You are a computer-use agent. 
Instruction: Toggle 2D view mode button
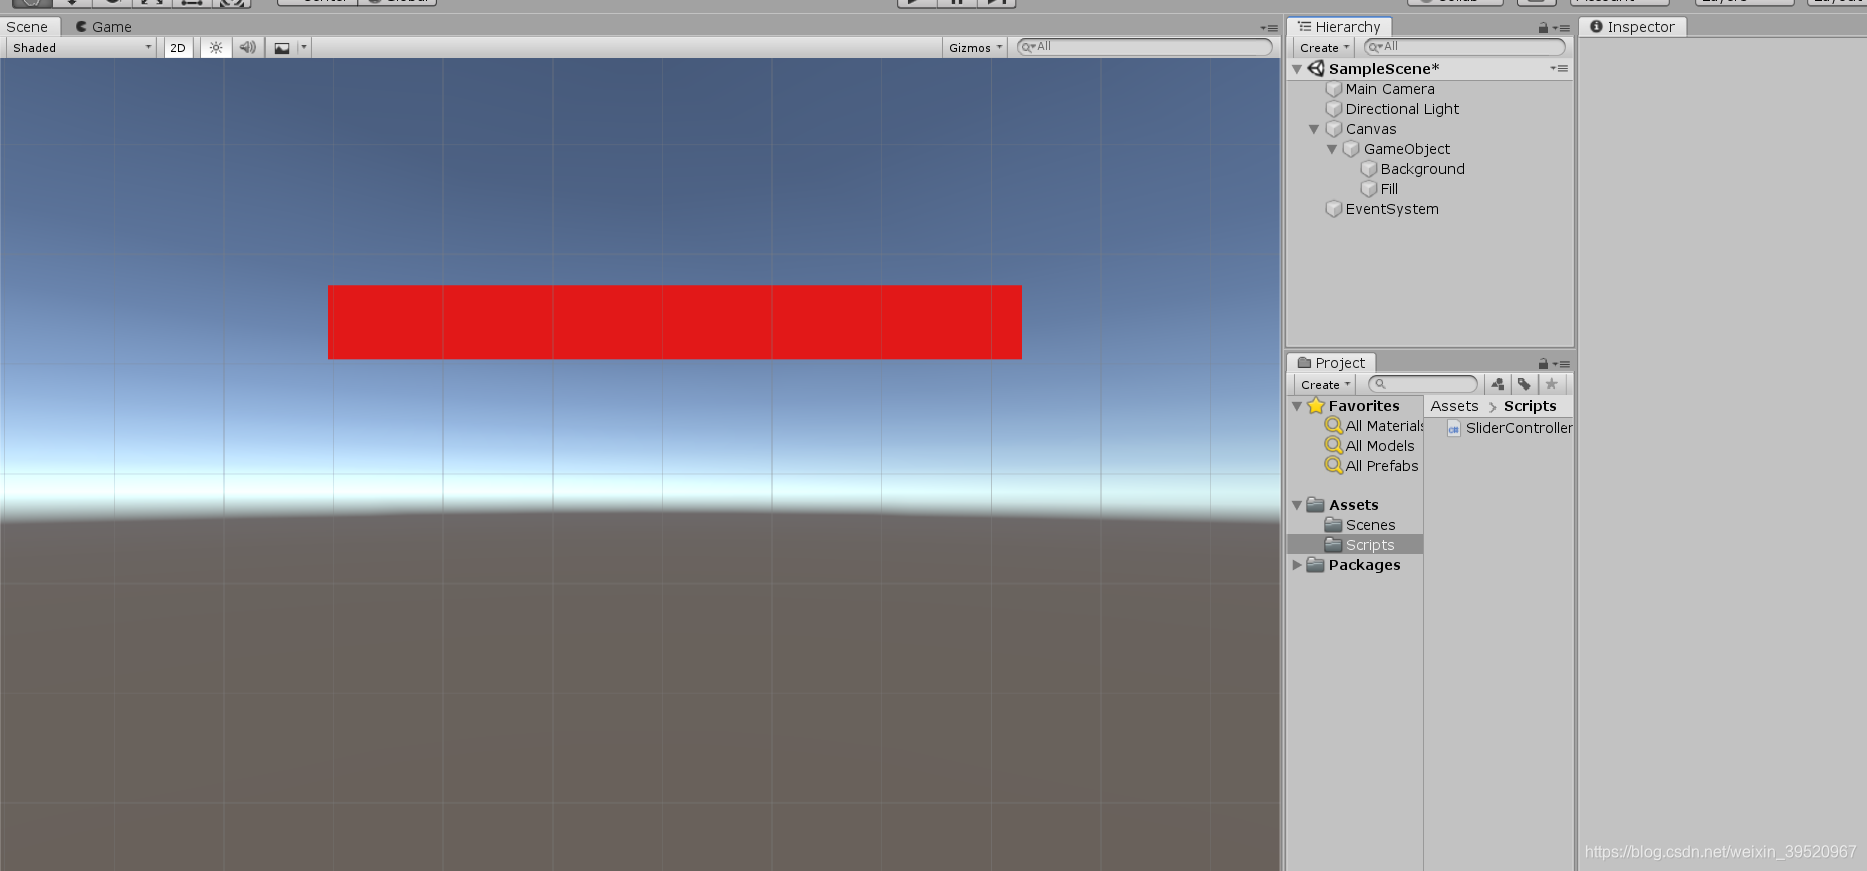(178, 47)
